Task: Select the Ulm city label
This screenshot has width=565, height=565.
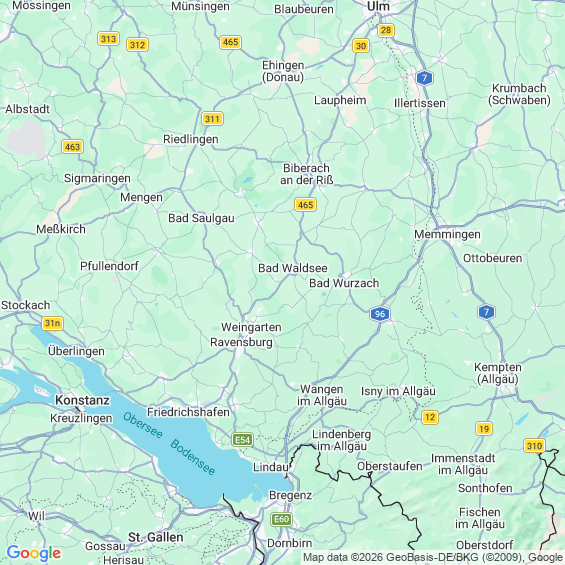Action: click(x=378, y=6)
